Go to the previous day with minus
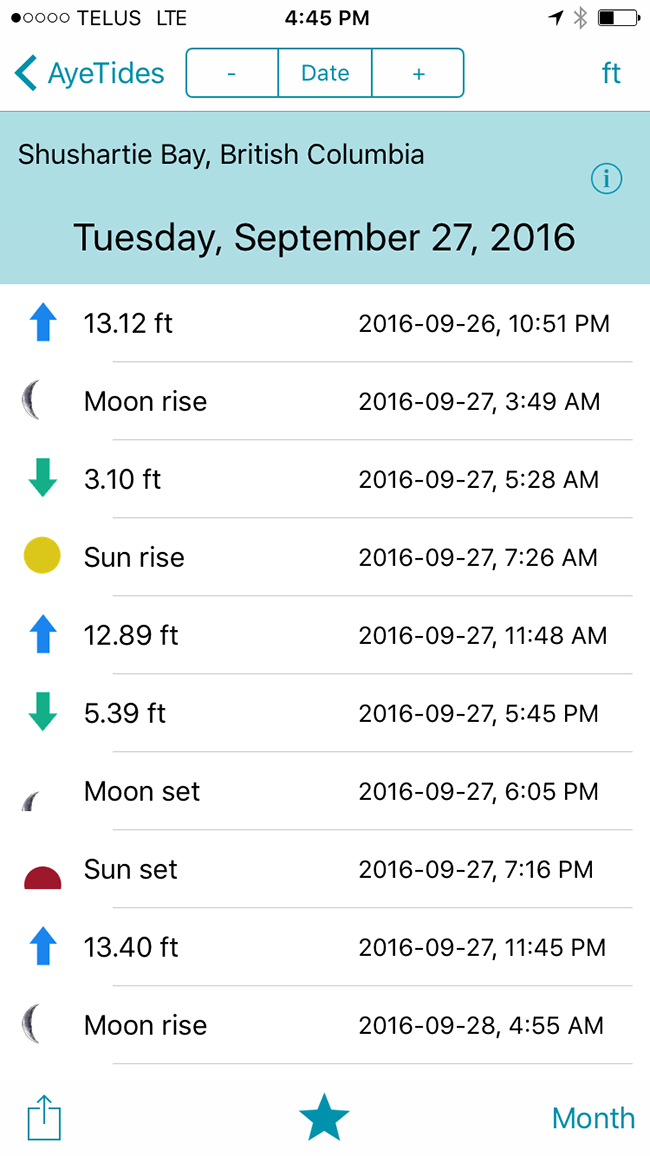Viewport: 650px width, 1156px height. pos(231,73)
